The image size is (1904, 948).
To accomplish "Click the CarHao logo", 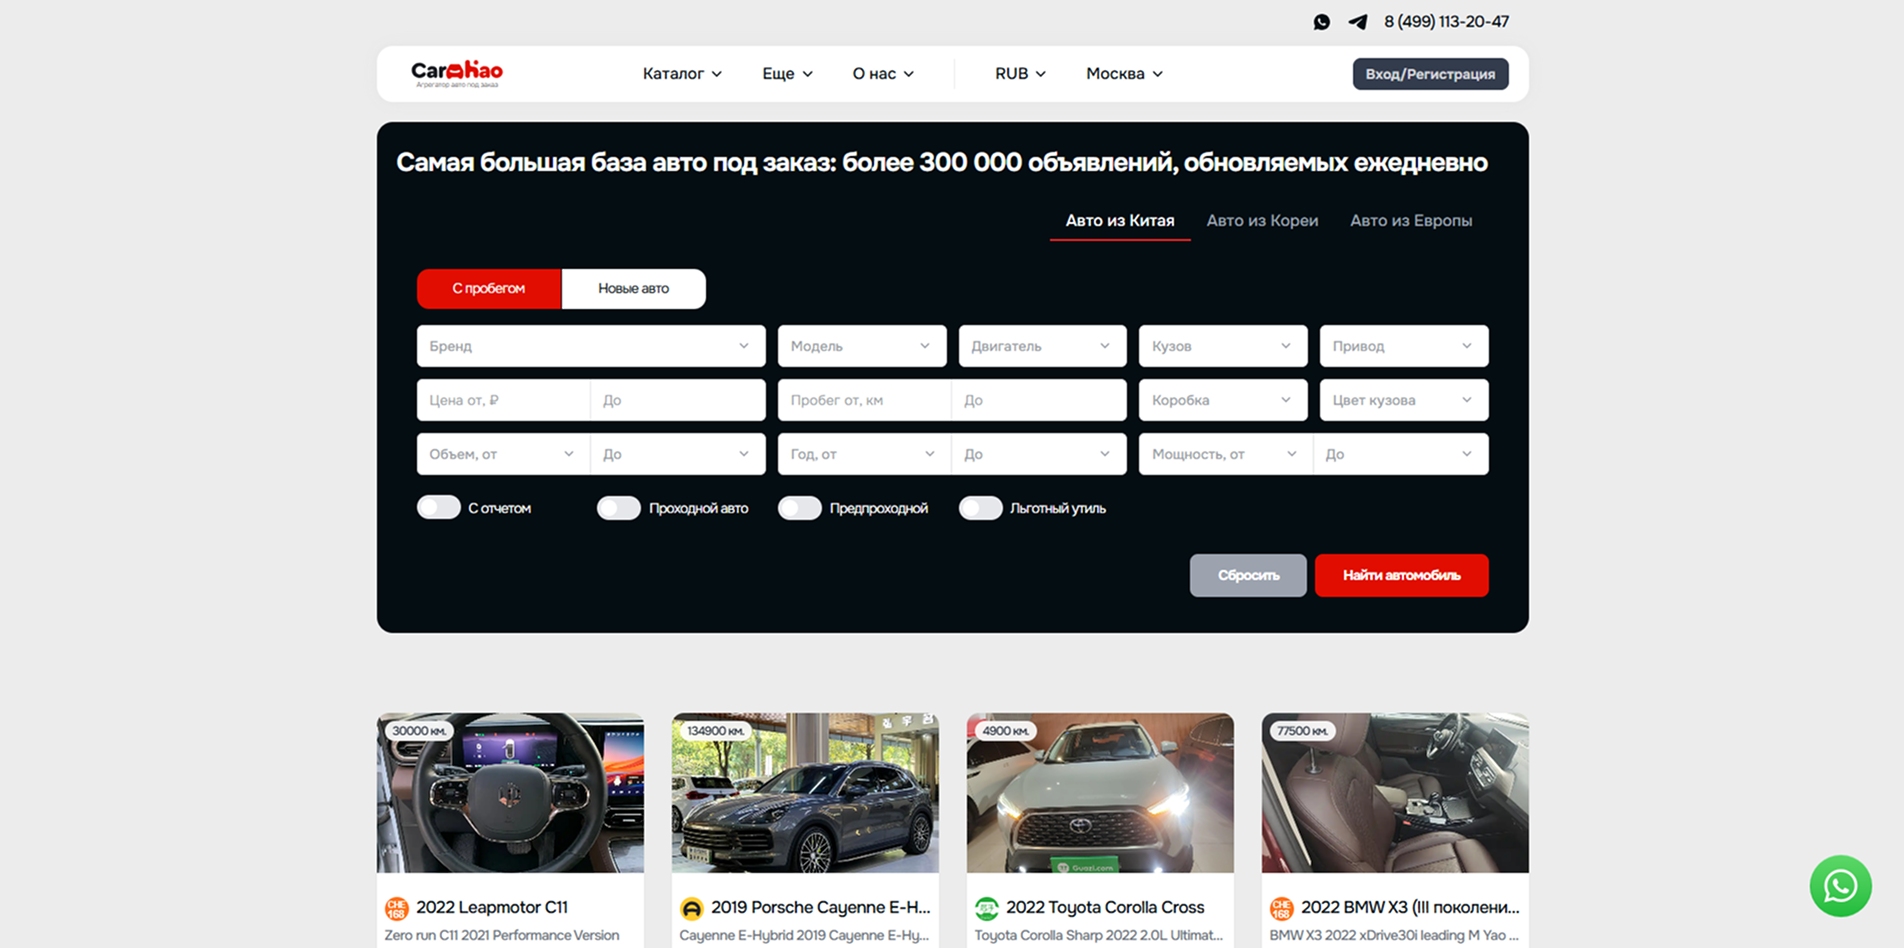I will pos(457,73).
